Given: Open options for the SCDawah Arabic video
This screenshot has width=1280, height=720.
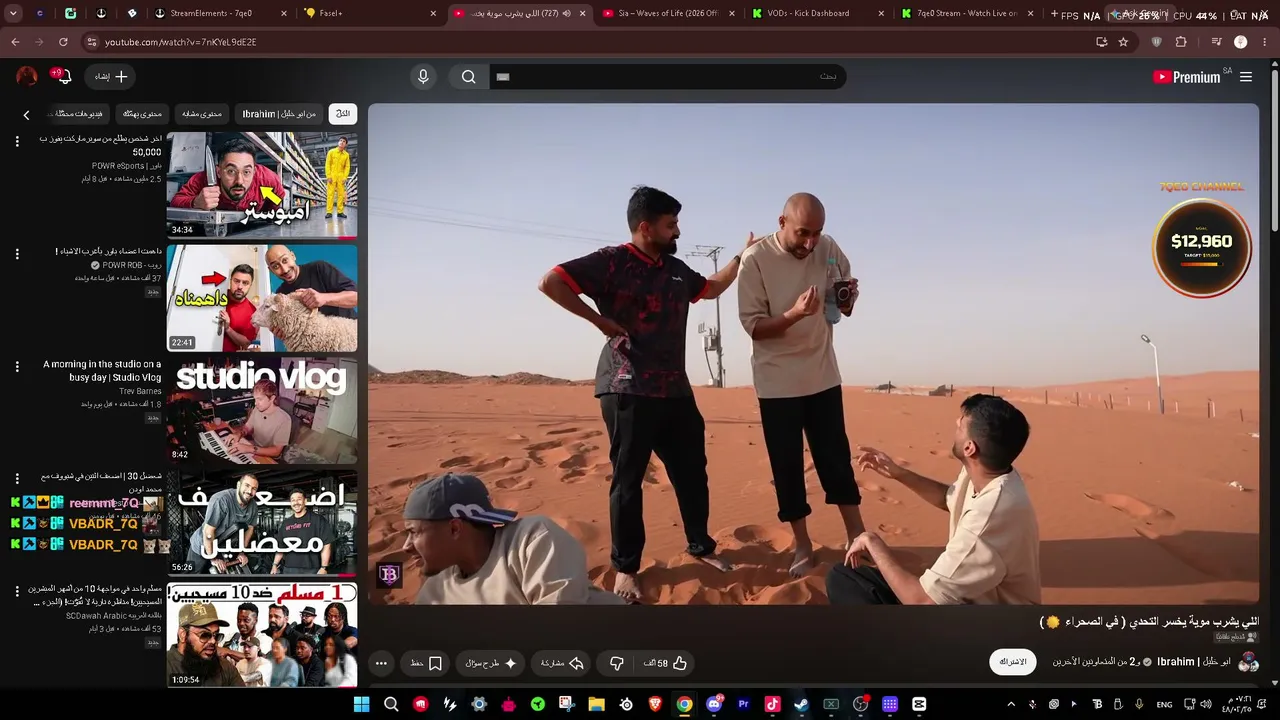Looking at the screenshot, I should click(x=17, y=592).
